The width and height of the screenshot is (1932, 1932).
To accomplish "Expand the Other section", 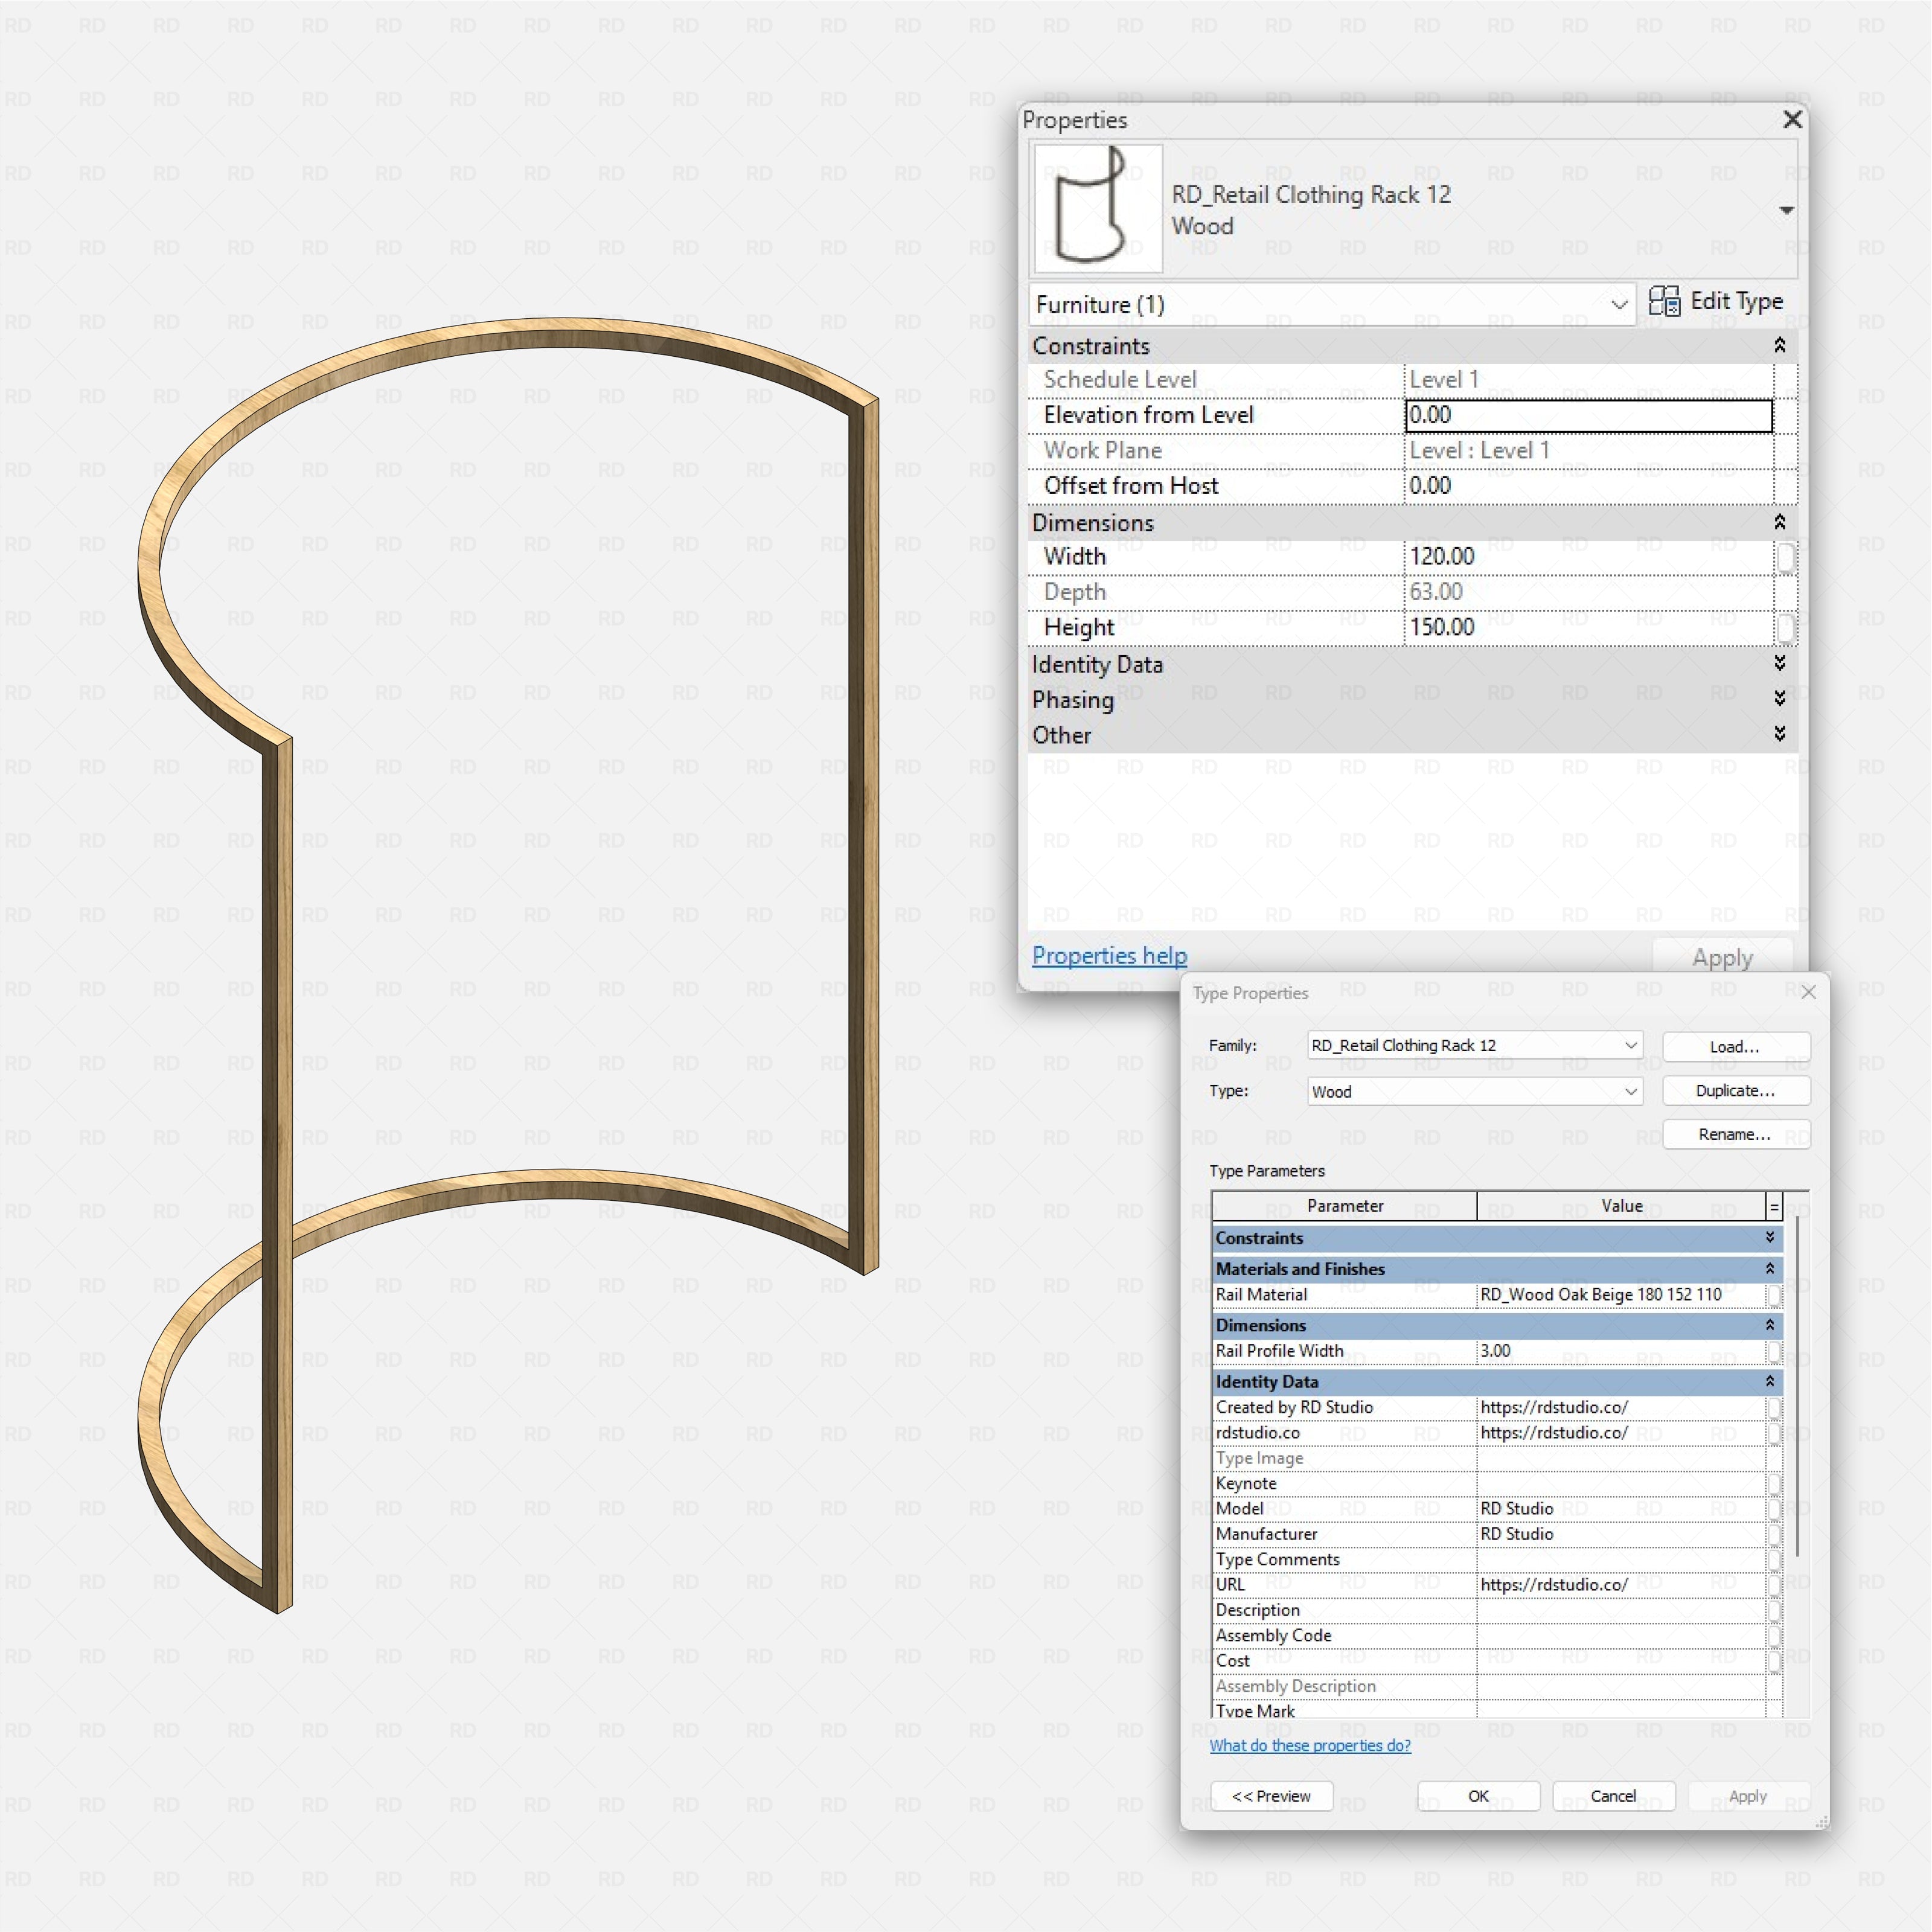I will (1779, 735).
